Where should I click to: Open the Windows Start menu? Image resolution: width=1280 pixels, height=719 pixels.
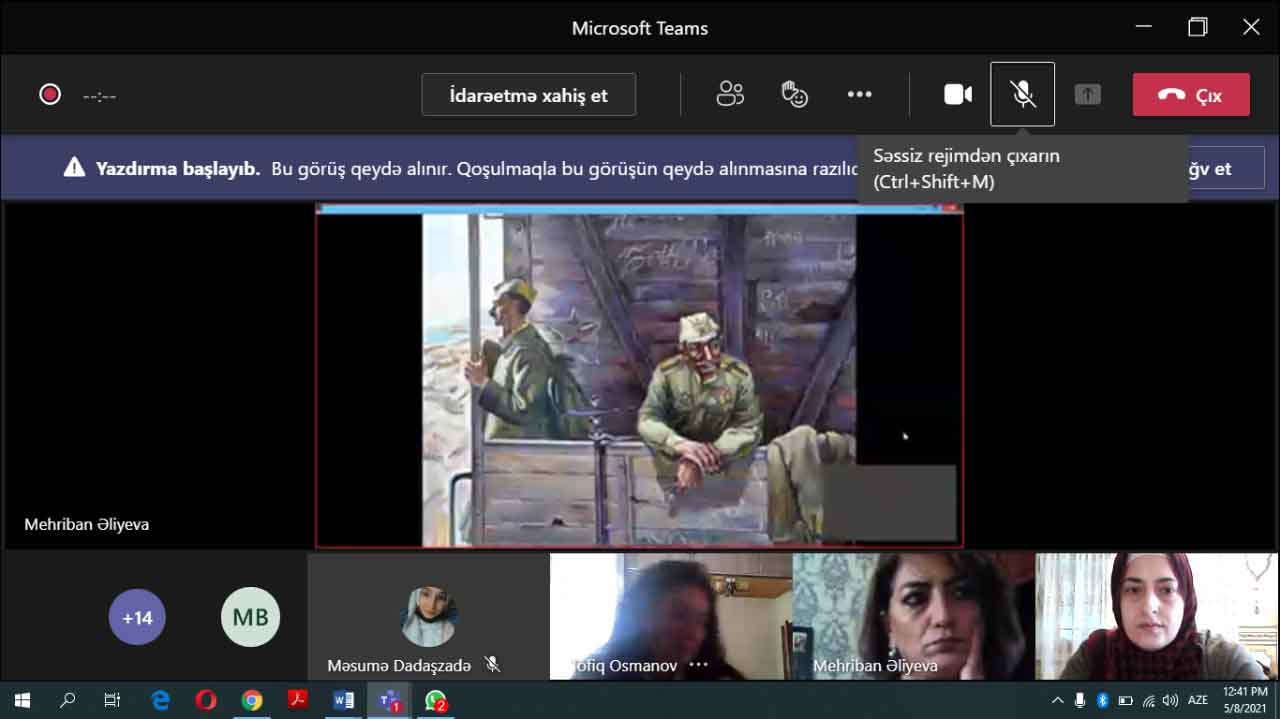point(22,701)
